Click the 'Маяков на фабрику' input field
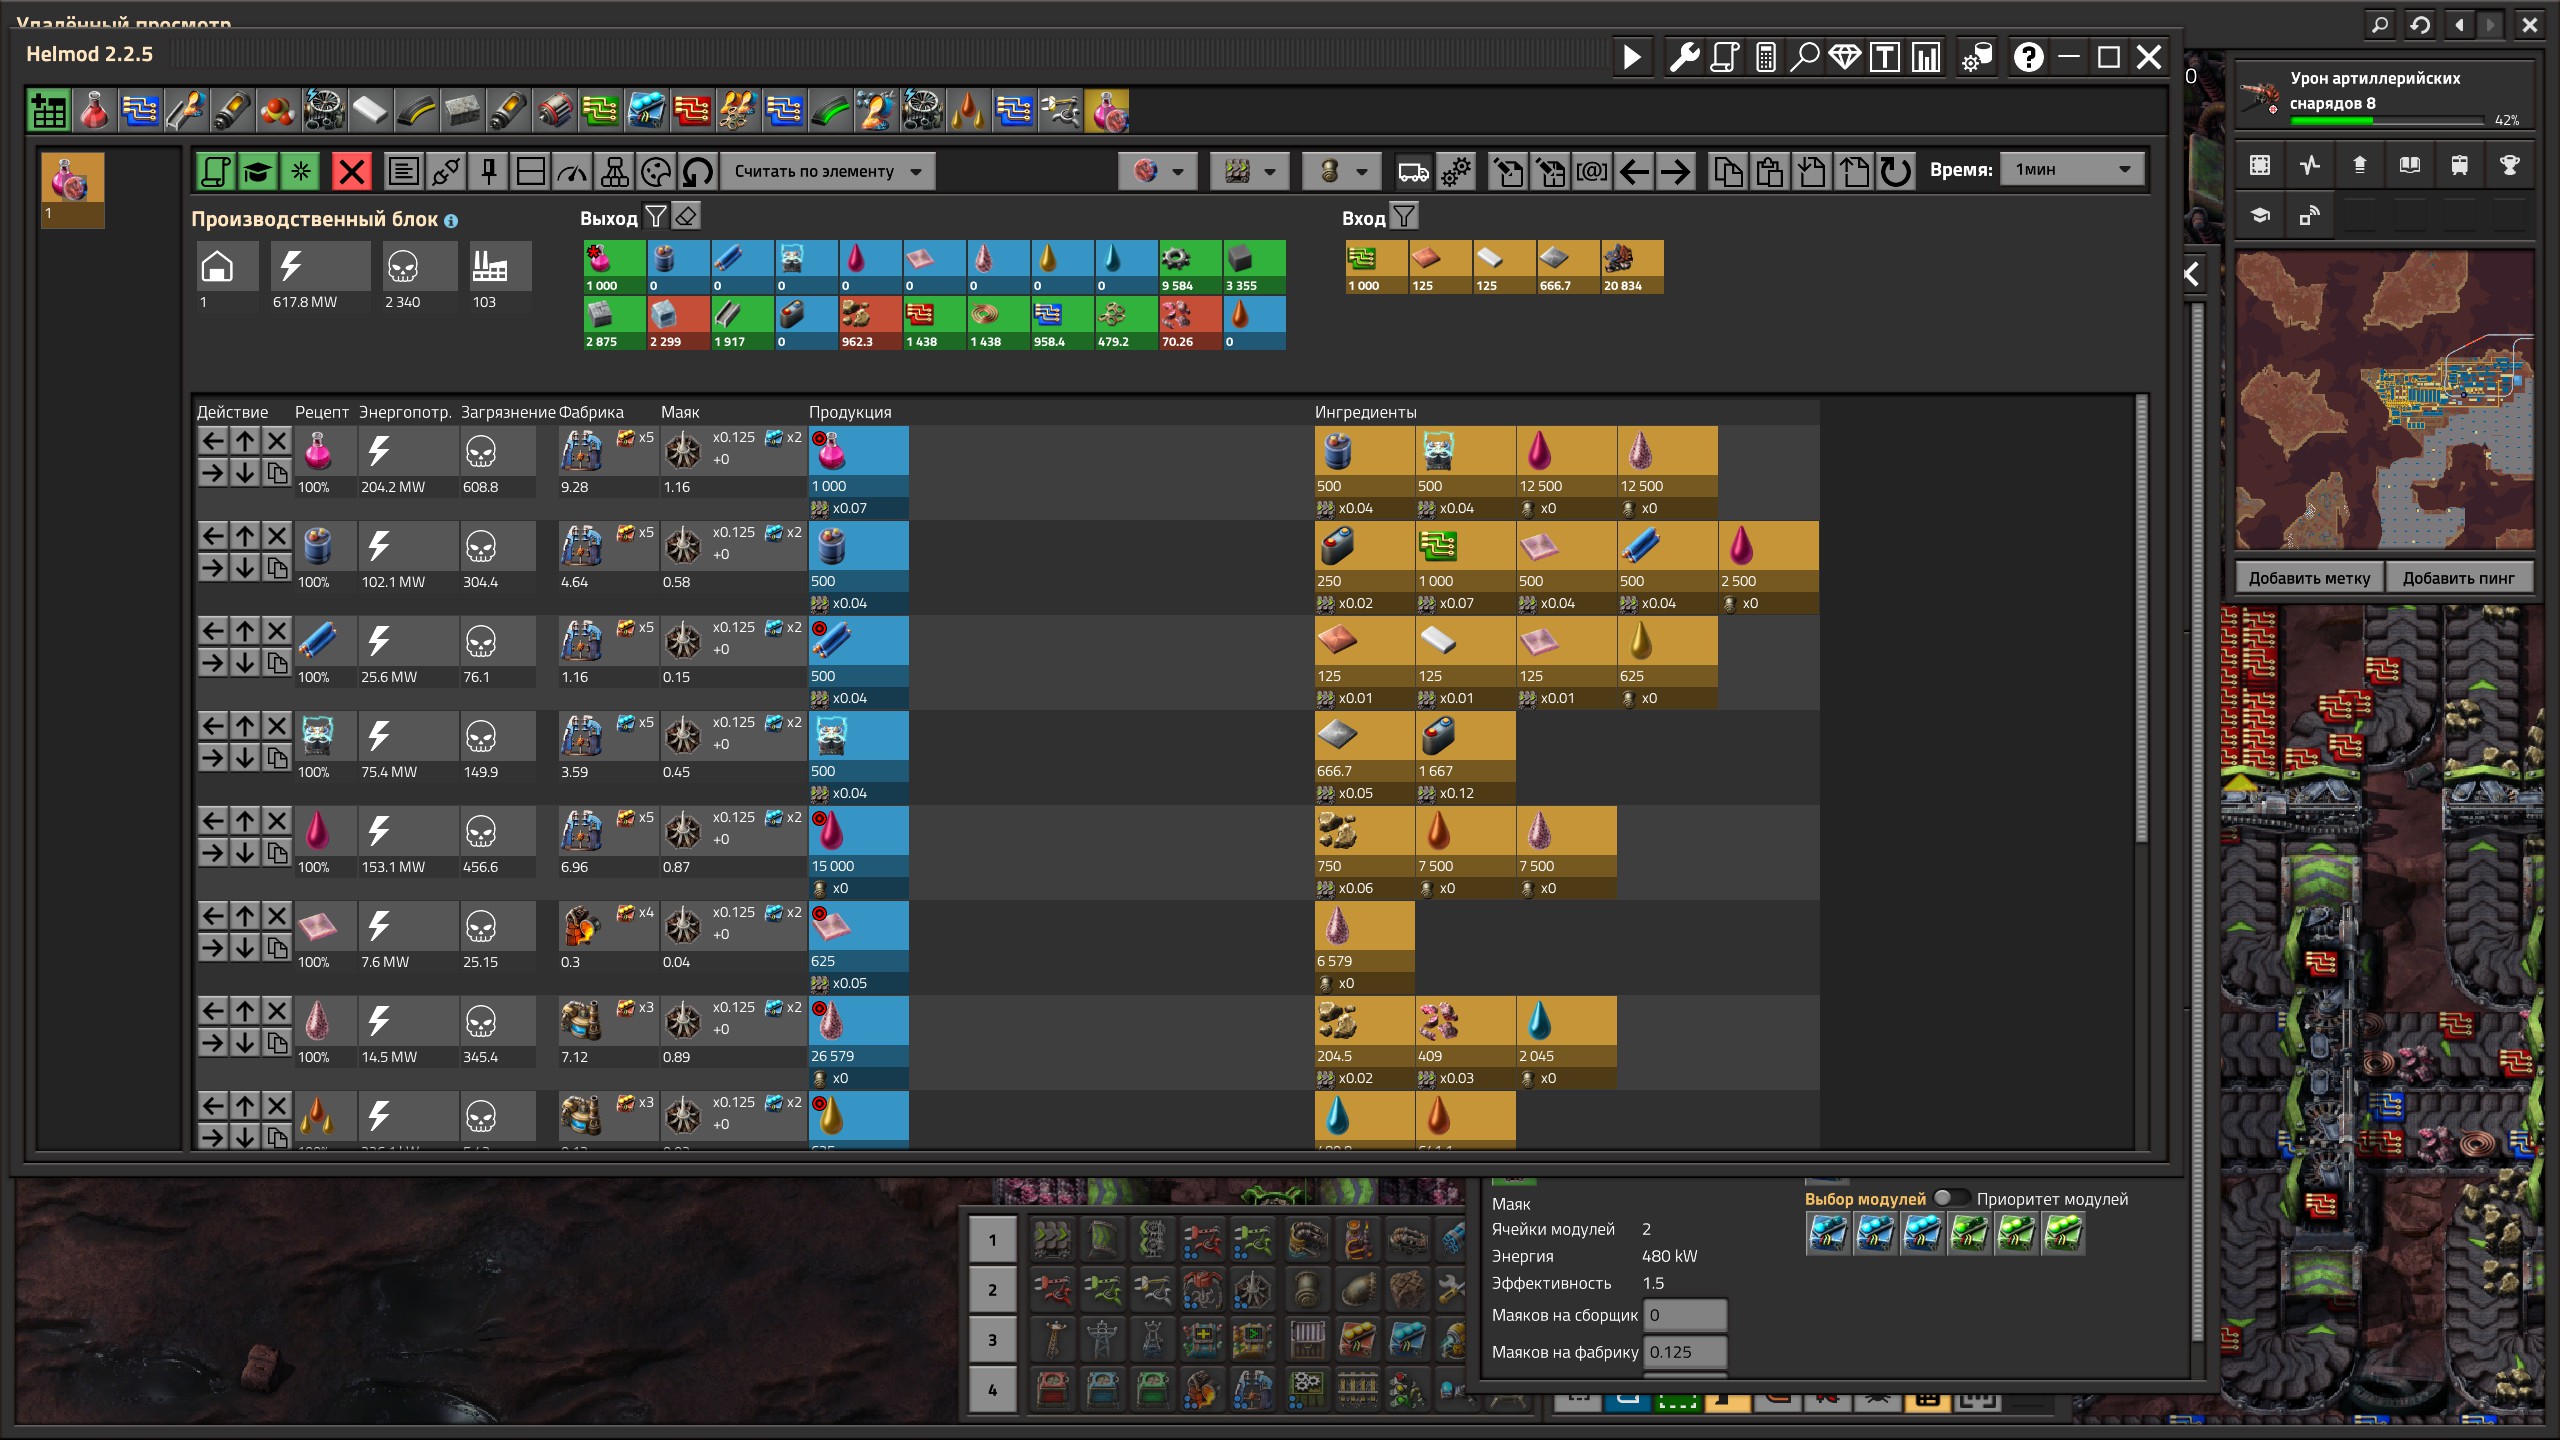The image size is (2560, 1440). tap(1686, 1352)
